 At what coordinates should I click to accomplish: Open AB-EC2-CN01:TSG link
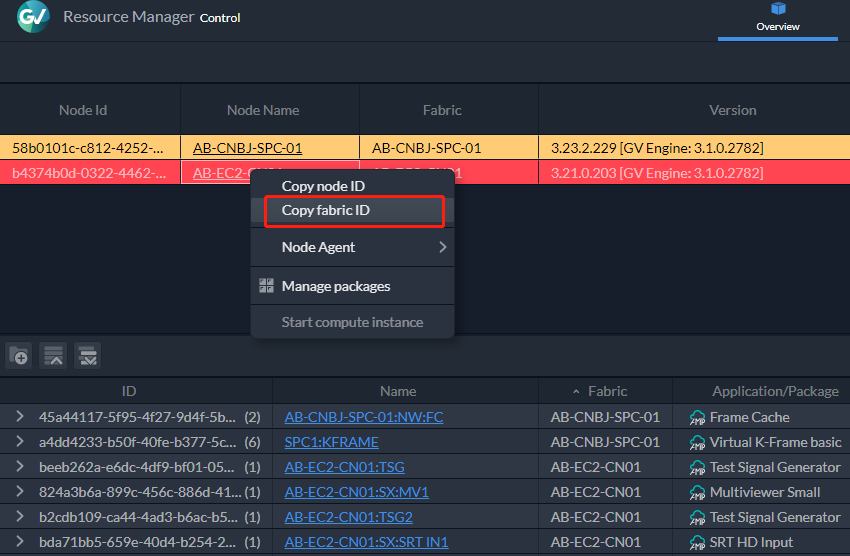pyautogui.click(x=344, y=467)
